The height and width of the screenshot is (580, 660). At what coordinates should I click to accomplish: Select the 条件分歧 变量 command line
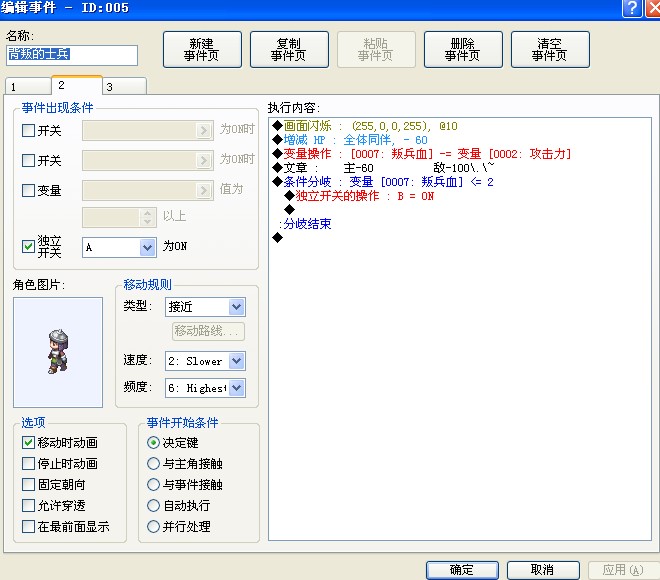383,182
